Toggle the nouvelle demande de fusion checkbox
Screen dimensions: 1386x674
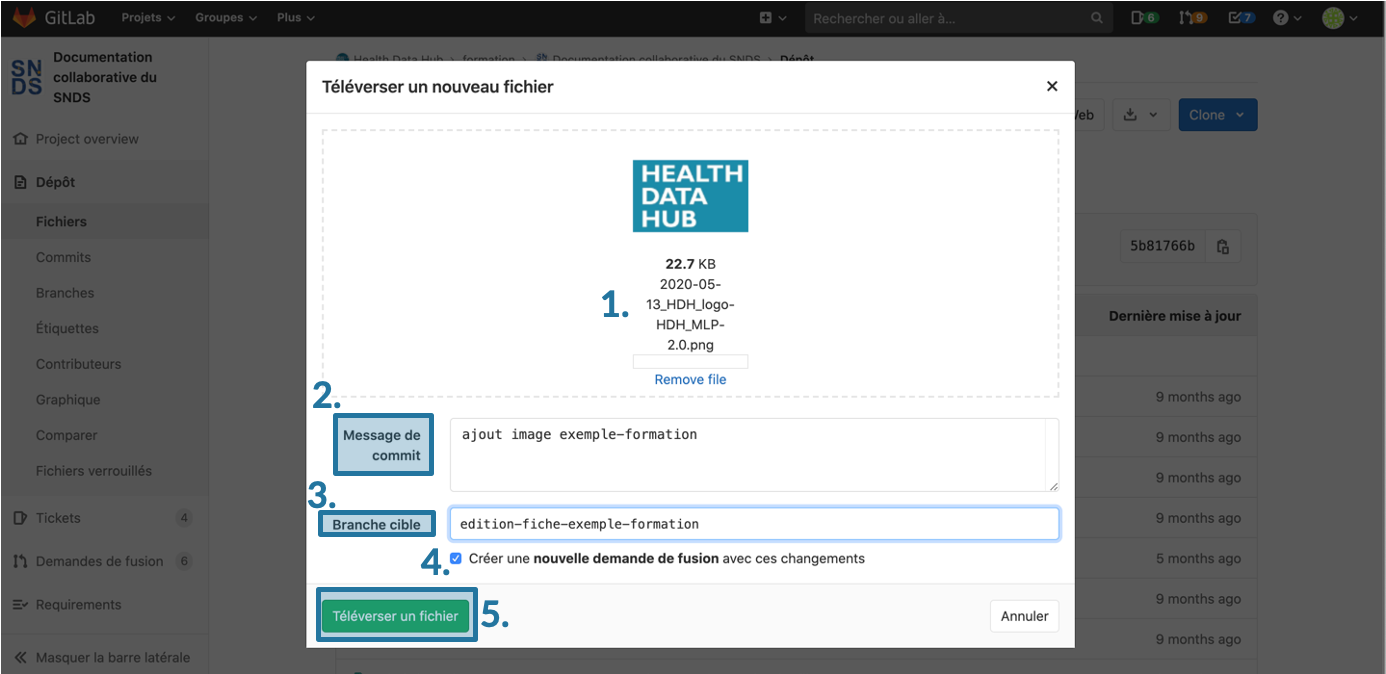point(456,558)
